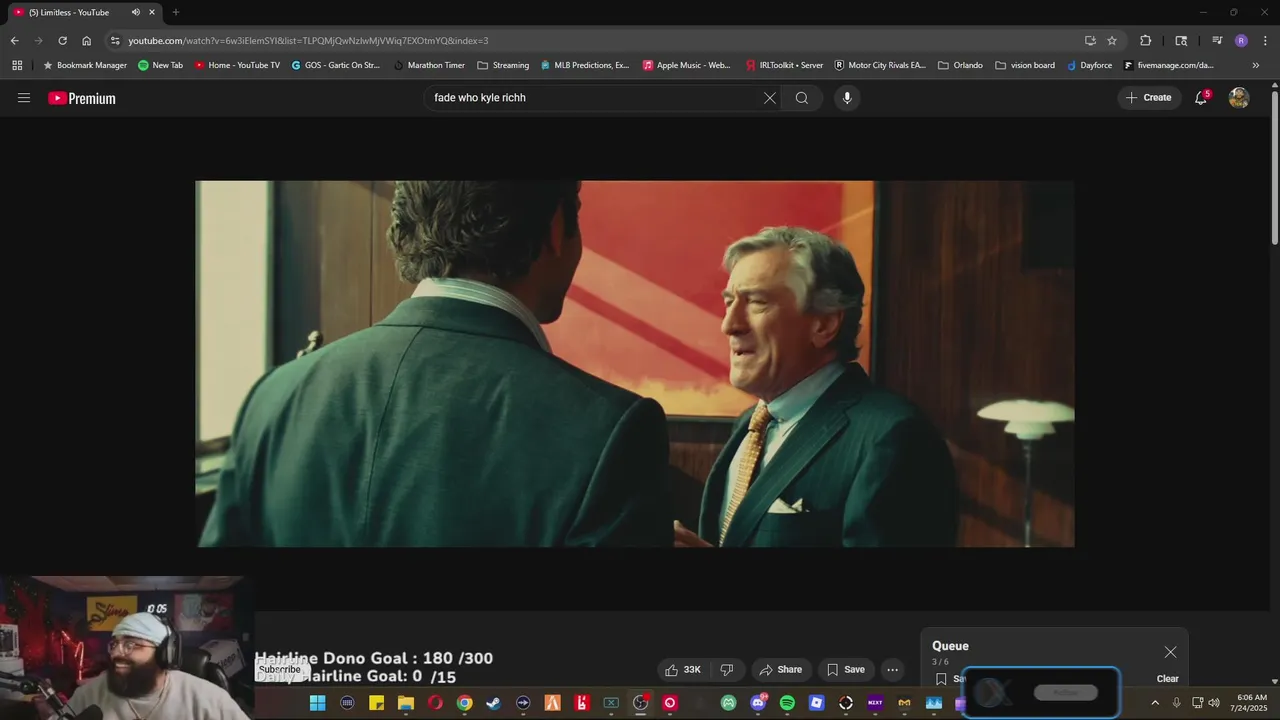Like the video with 33K likes
Screen dimensions: 1280x720
683,670
